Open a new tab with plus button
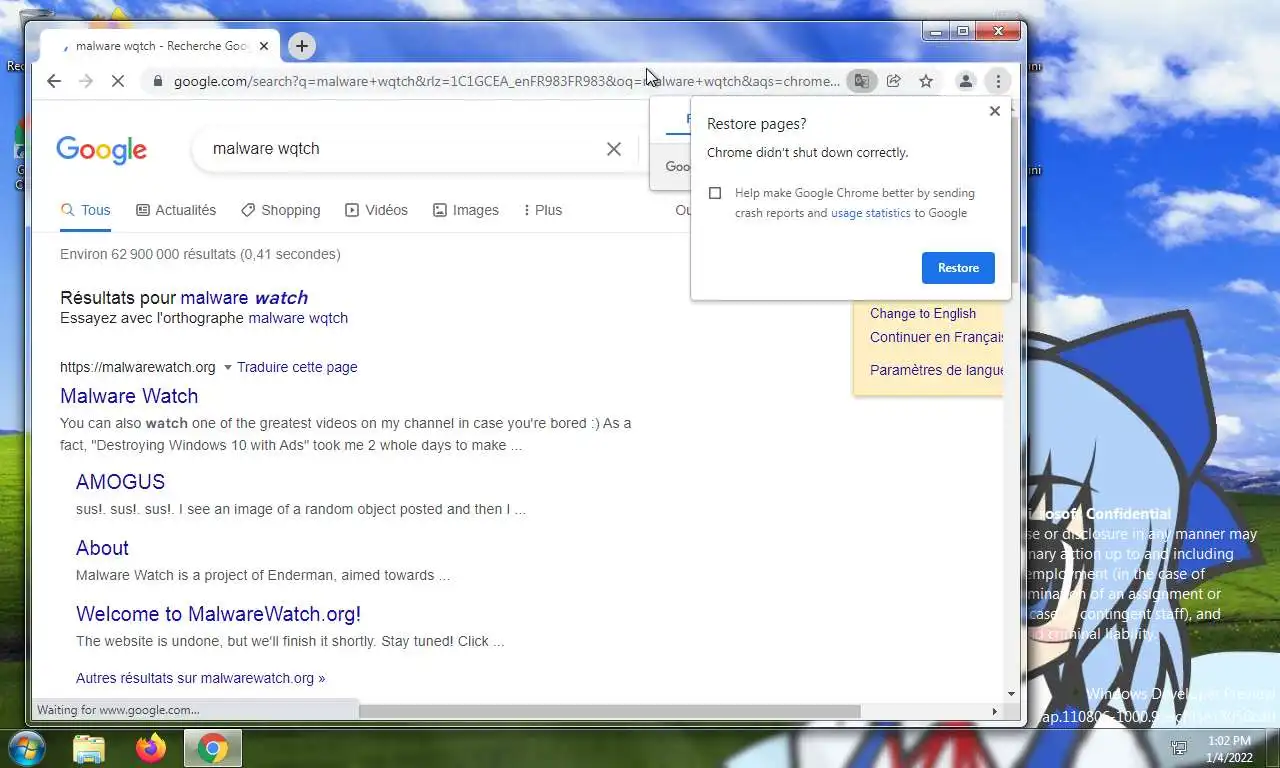Image resolution: width=1280 pixels, height=768 pixels. pyautogui.click(x=301, y=45)
